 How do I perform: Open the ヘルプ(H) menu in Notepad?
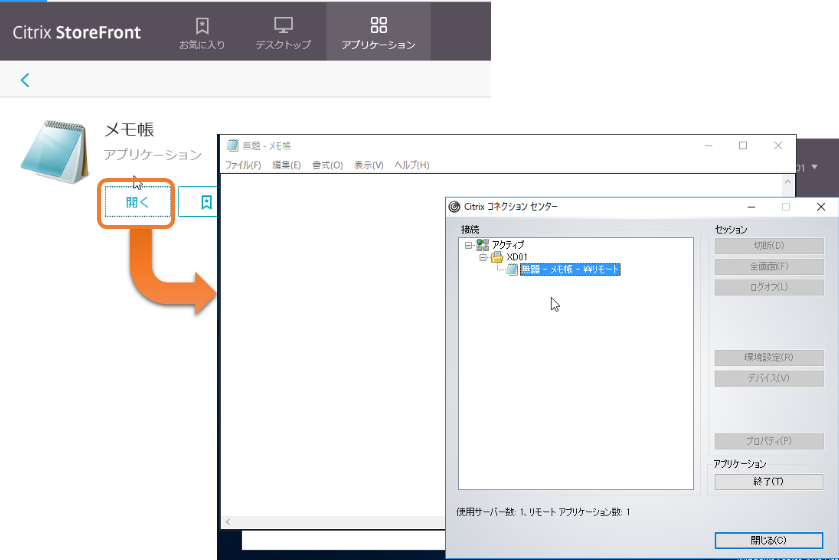[x=412, y=165]
